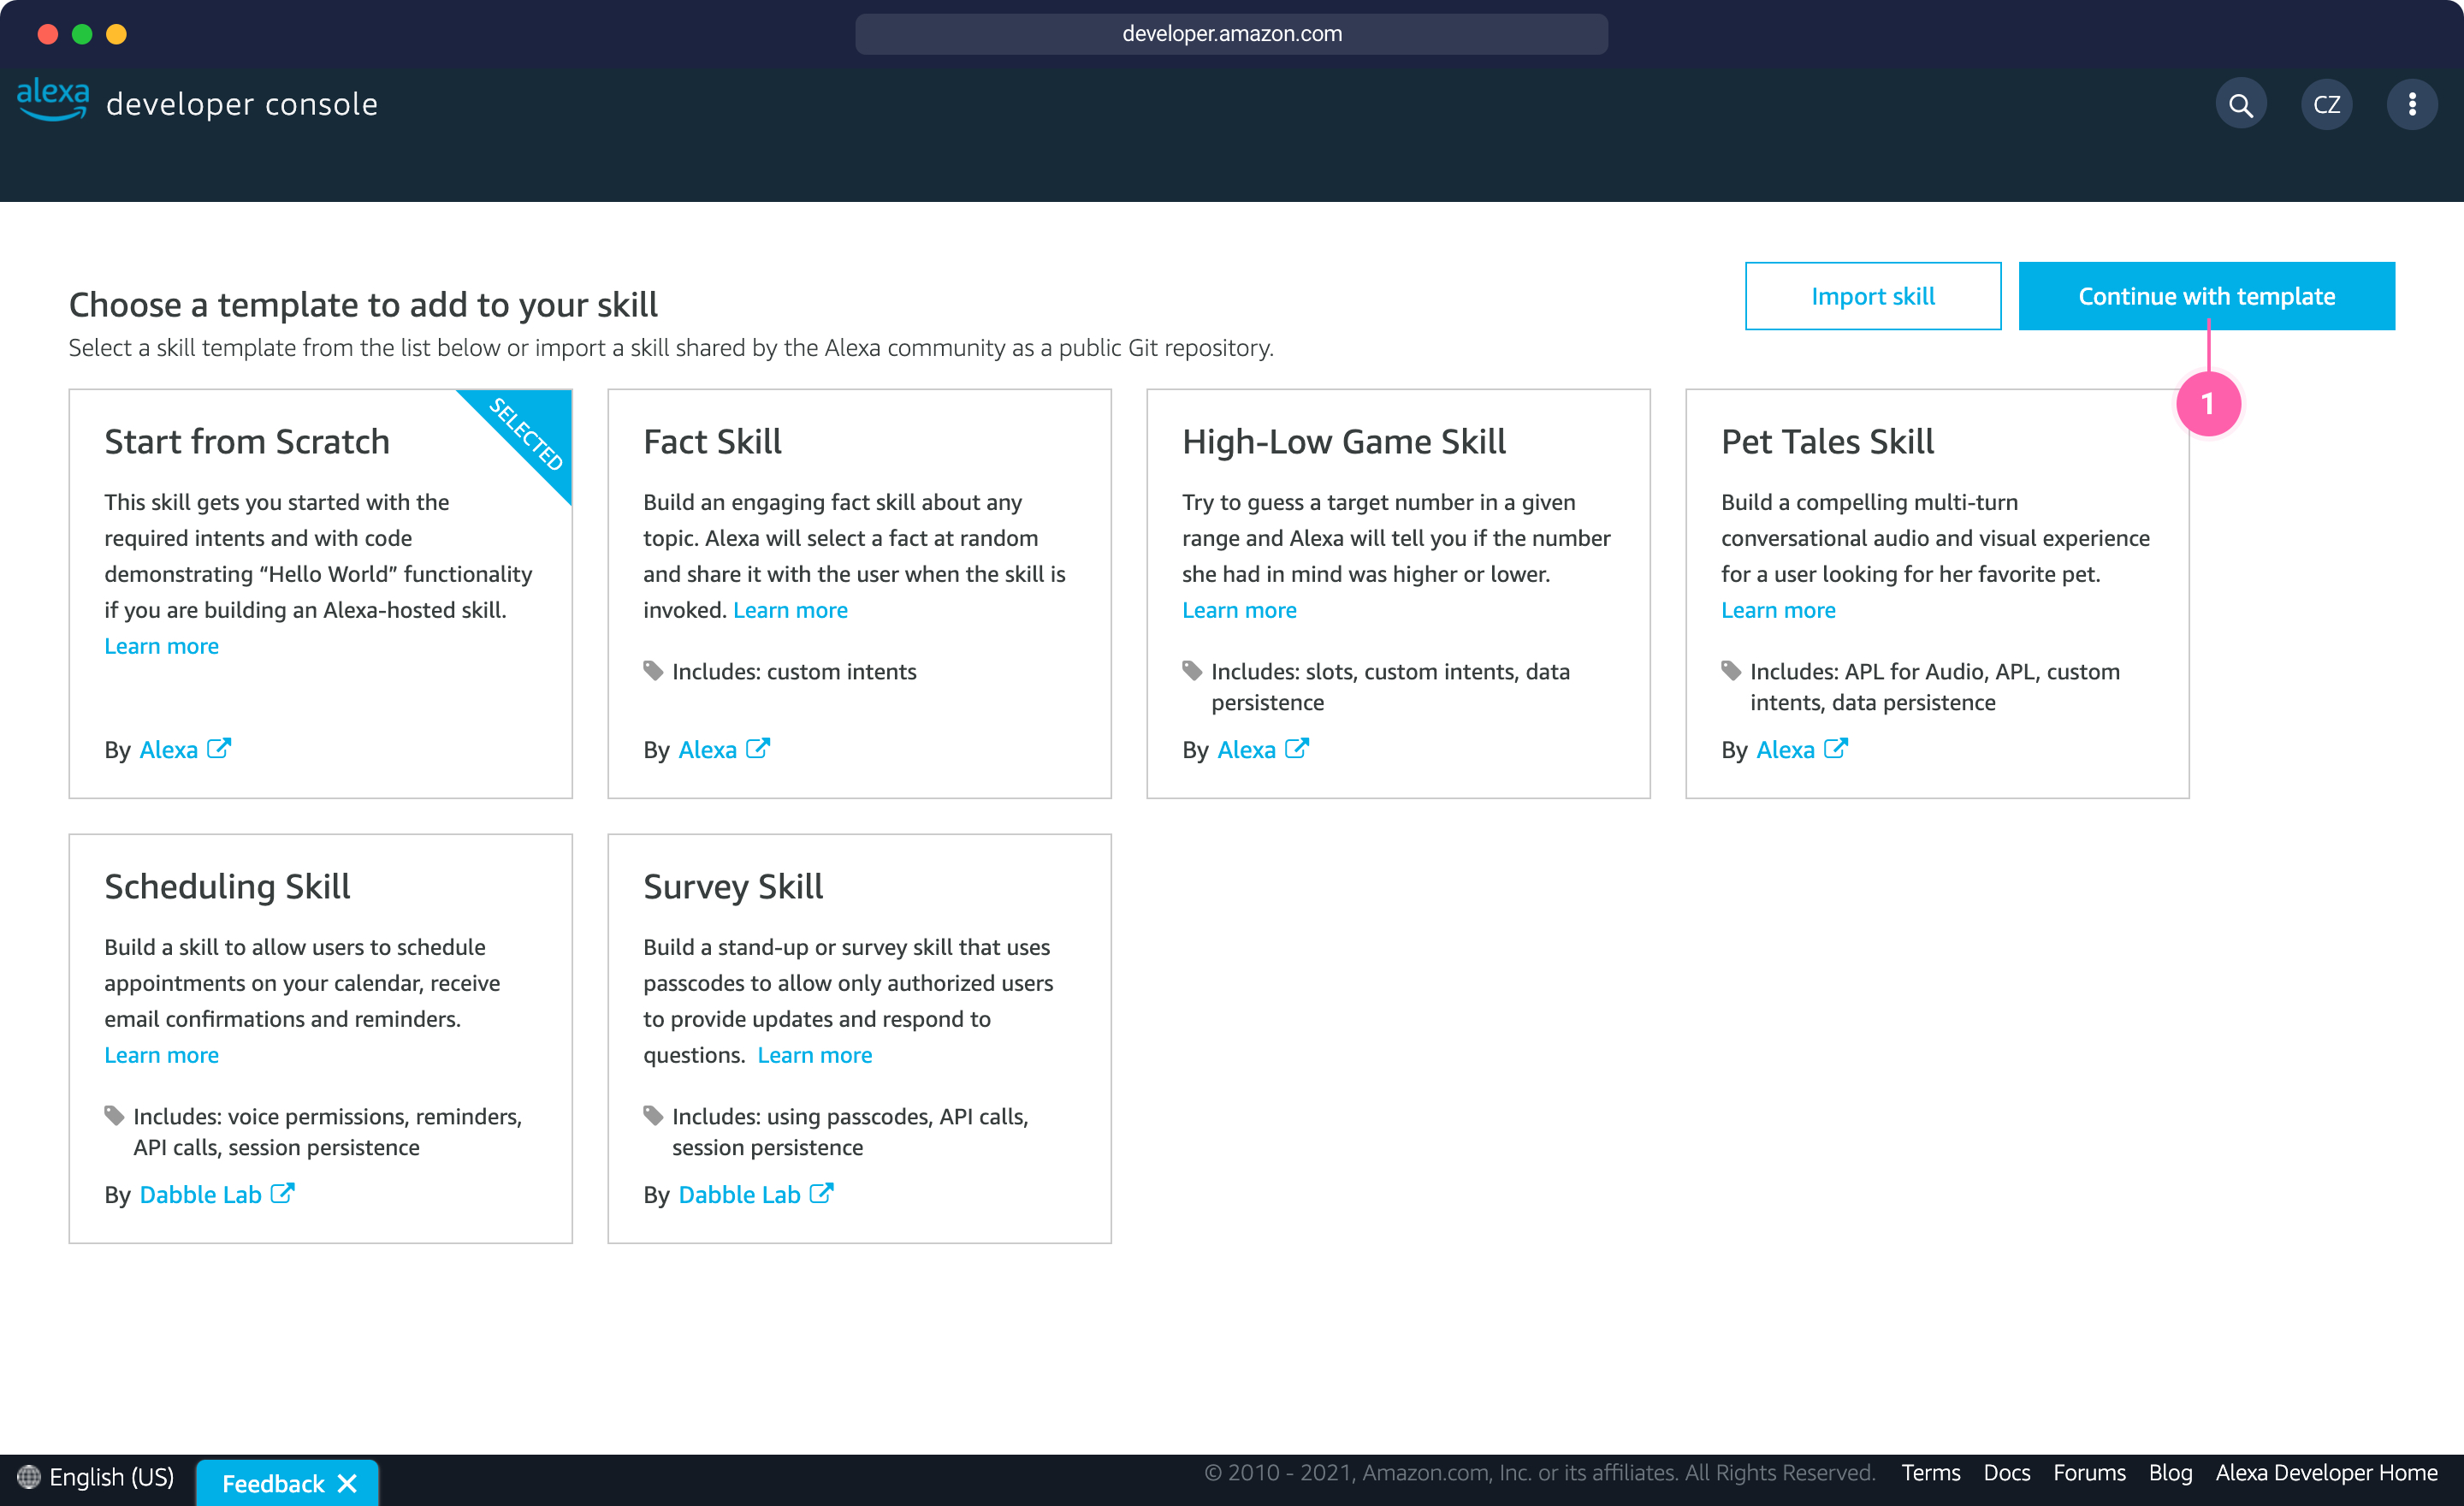Open Dabble Lab link on Survey Skill
Screen dimensions: 2464x1506
tap(739, 1195)
